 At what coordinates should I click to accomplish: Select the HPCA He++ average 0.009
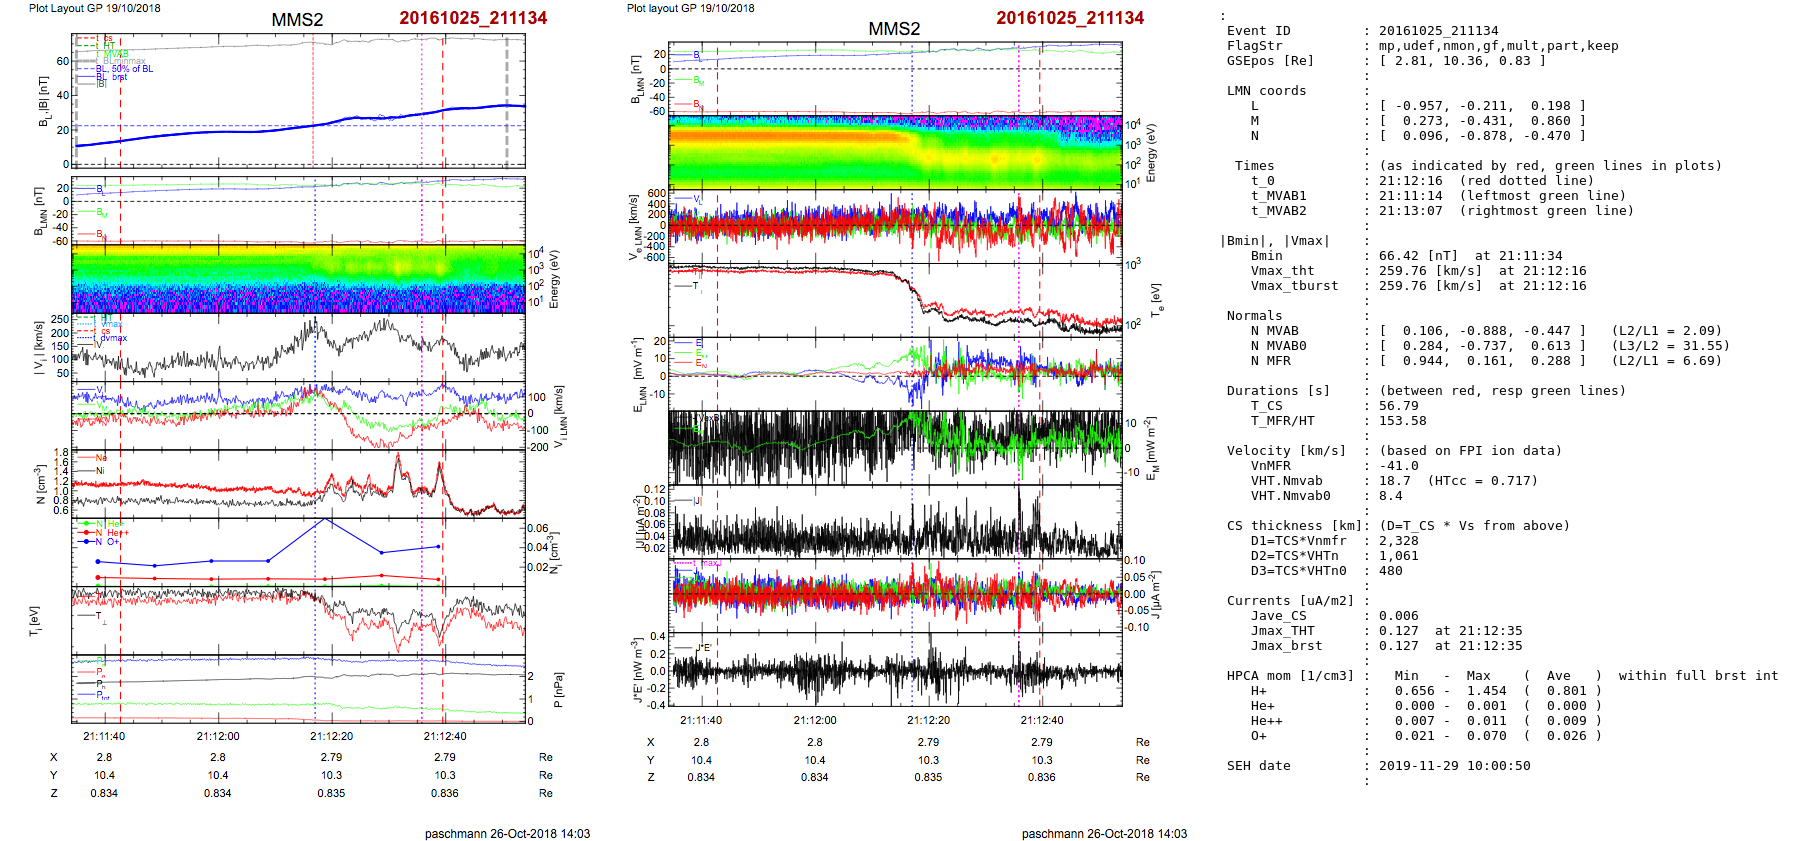point(1566,721)
